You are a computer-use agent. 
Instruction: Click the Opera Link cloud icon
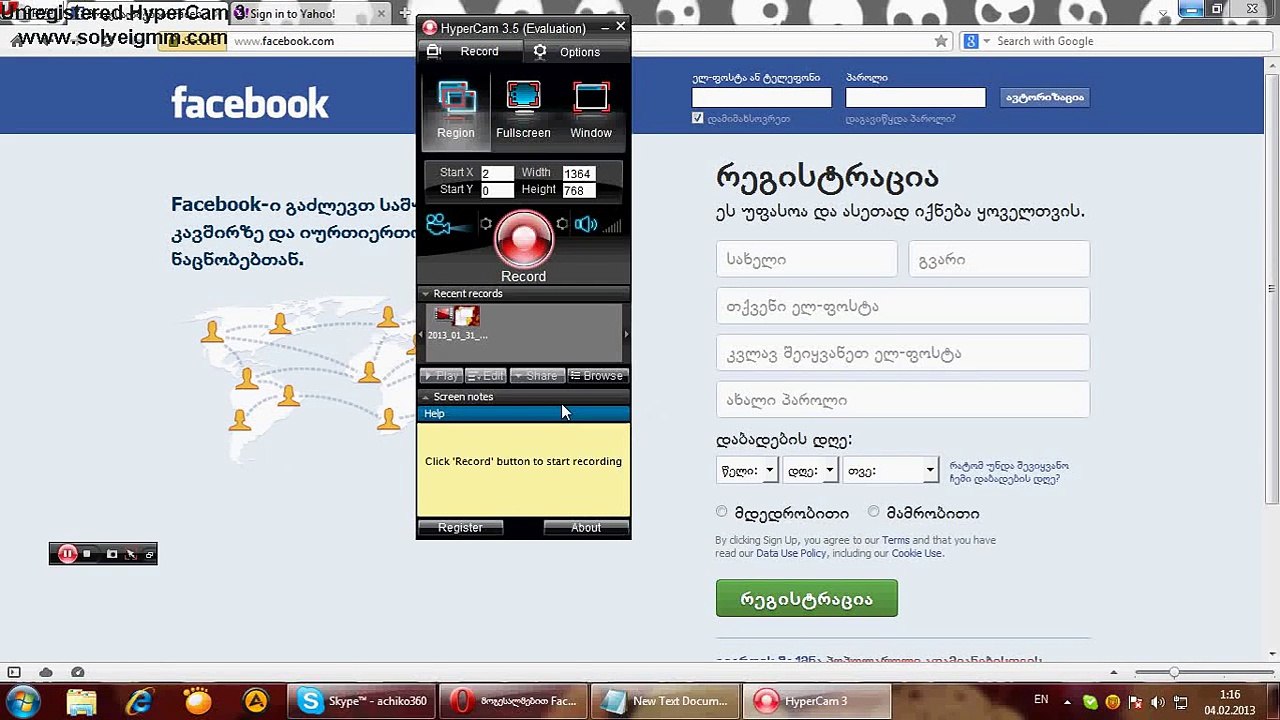(46, 672)
